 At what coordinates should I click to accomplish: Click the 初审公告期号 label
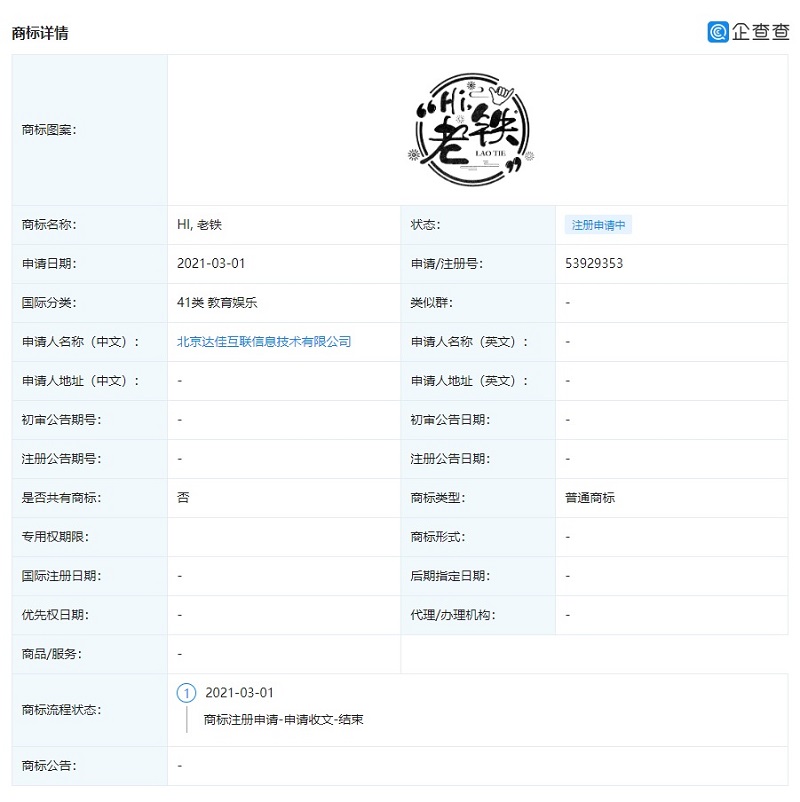(x=61, y=420)
